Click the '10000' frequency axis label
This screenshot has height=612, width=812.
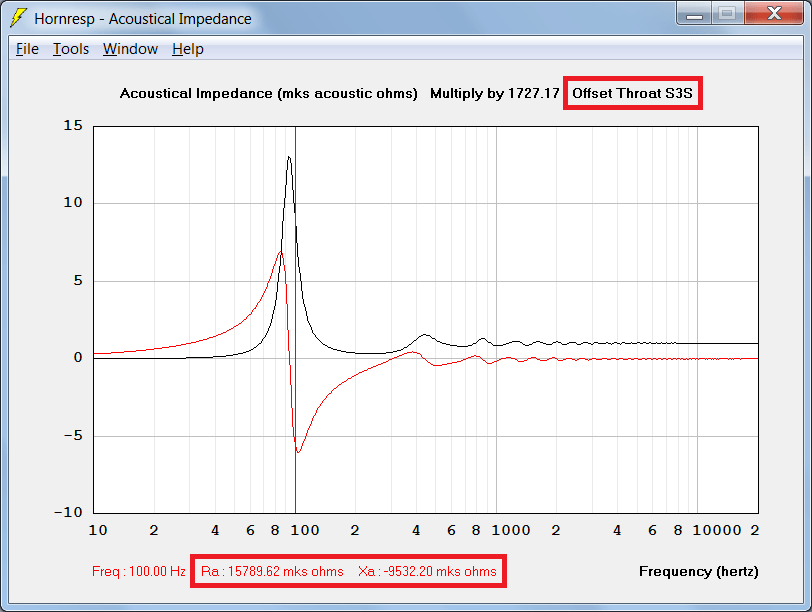[717, 530]
